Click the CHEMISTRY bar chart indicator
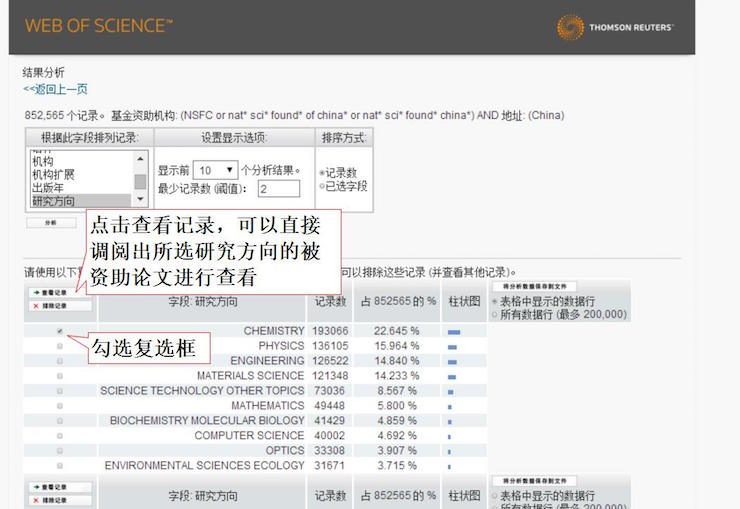Image resolution: width=740 pixels, height=509 pixels. click(454, 332)
